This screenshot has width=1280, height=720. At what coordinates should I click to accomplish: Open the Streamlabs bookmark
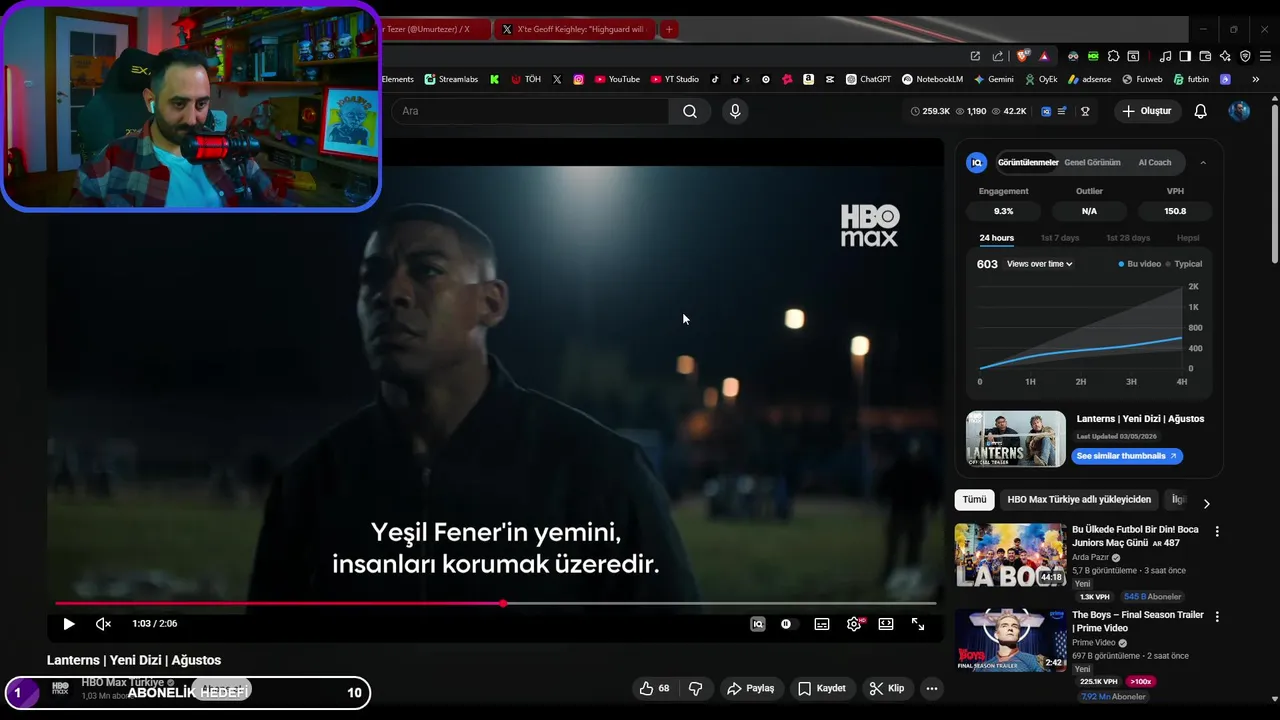[x=451, y=79]
